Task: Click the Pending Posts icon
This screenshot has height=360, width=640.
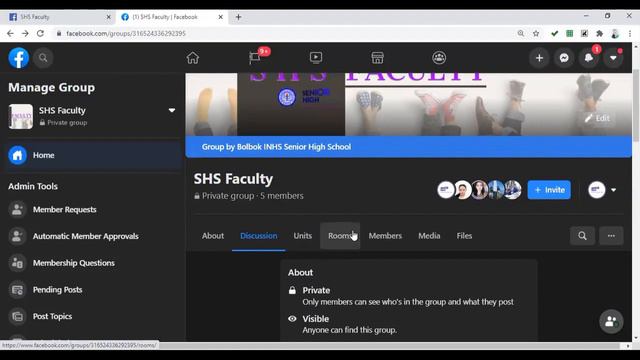Action: point(17,290)
